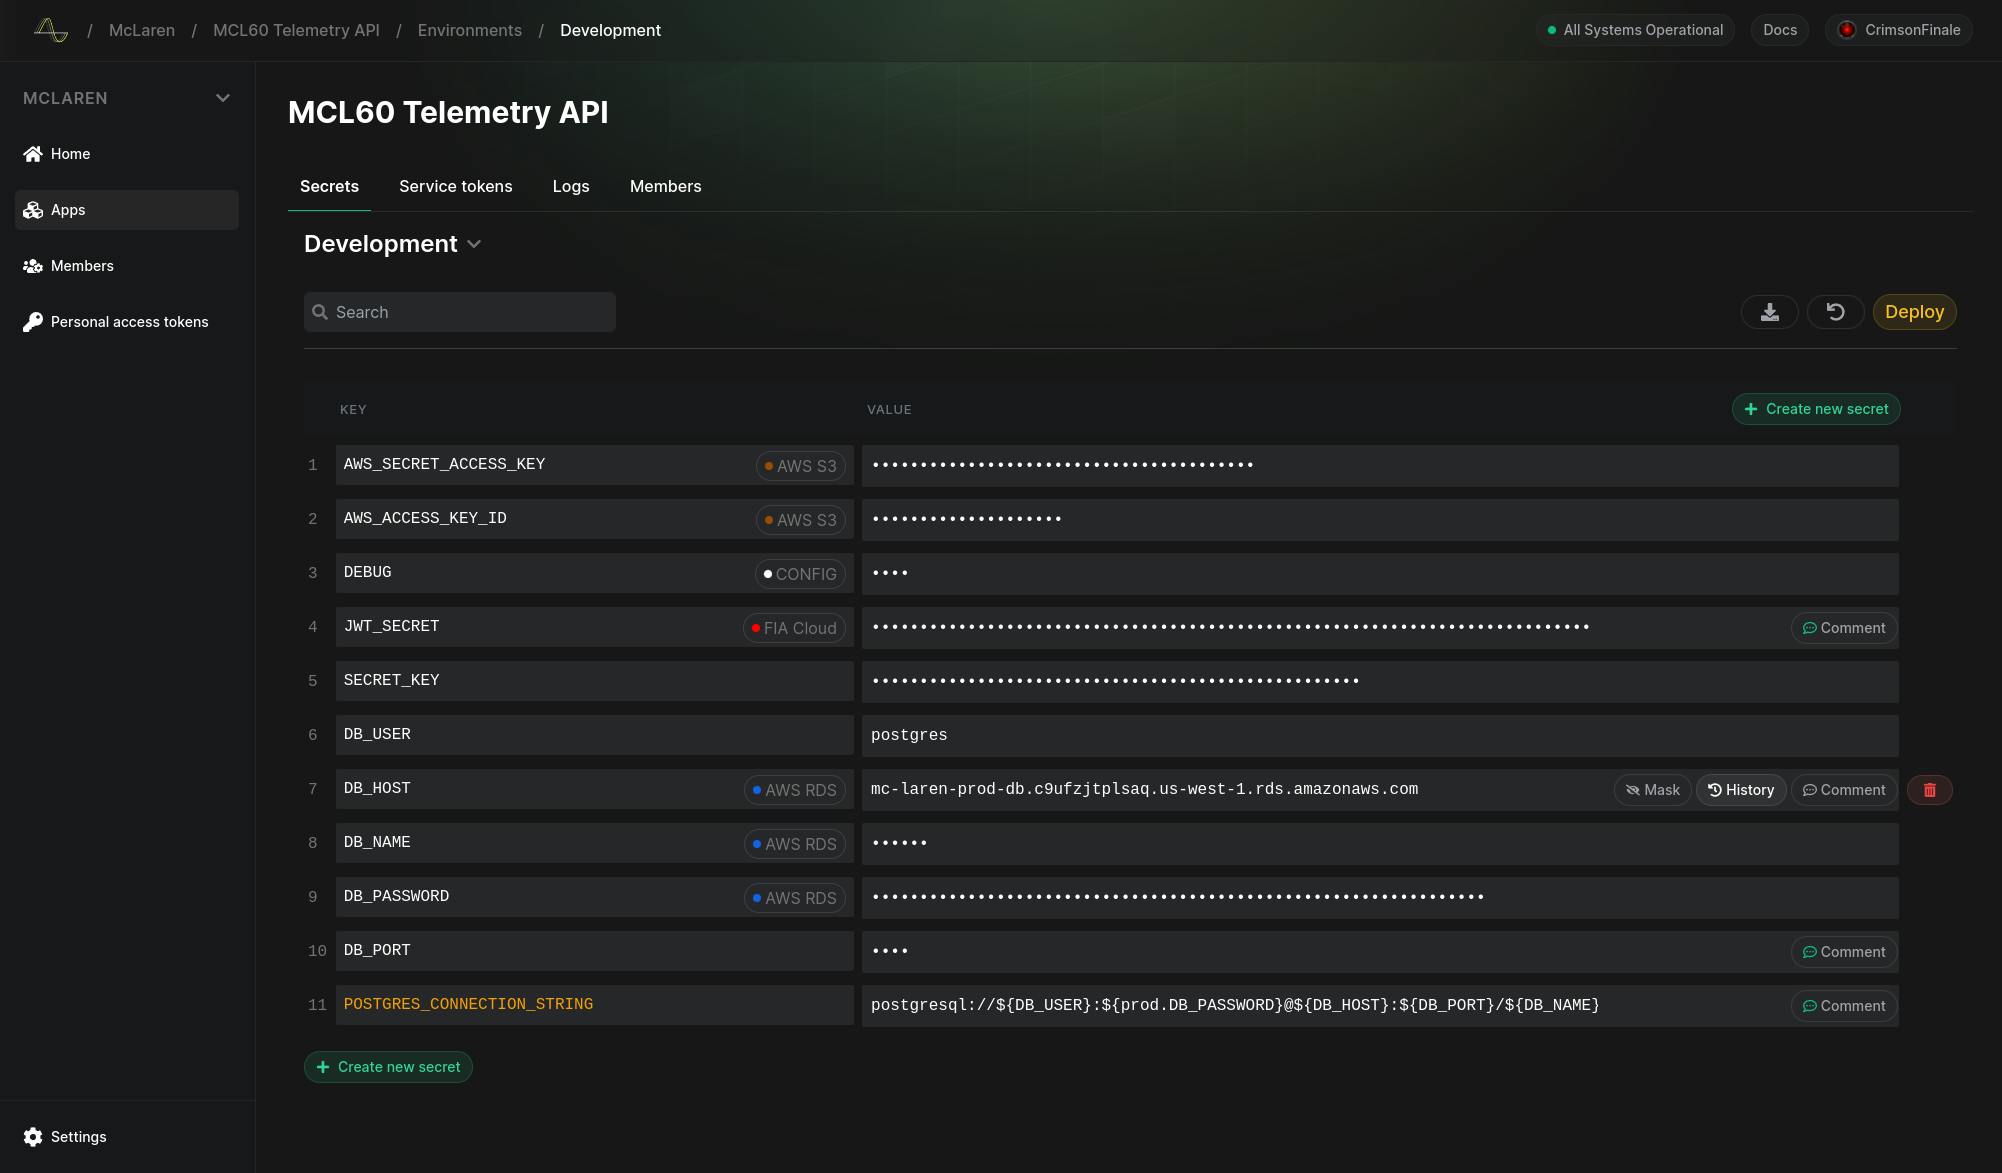Go to Home in the sidebar
This screenshot has width=2002, height=1173.
(127, 154)
